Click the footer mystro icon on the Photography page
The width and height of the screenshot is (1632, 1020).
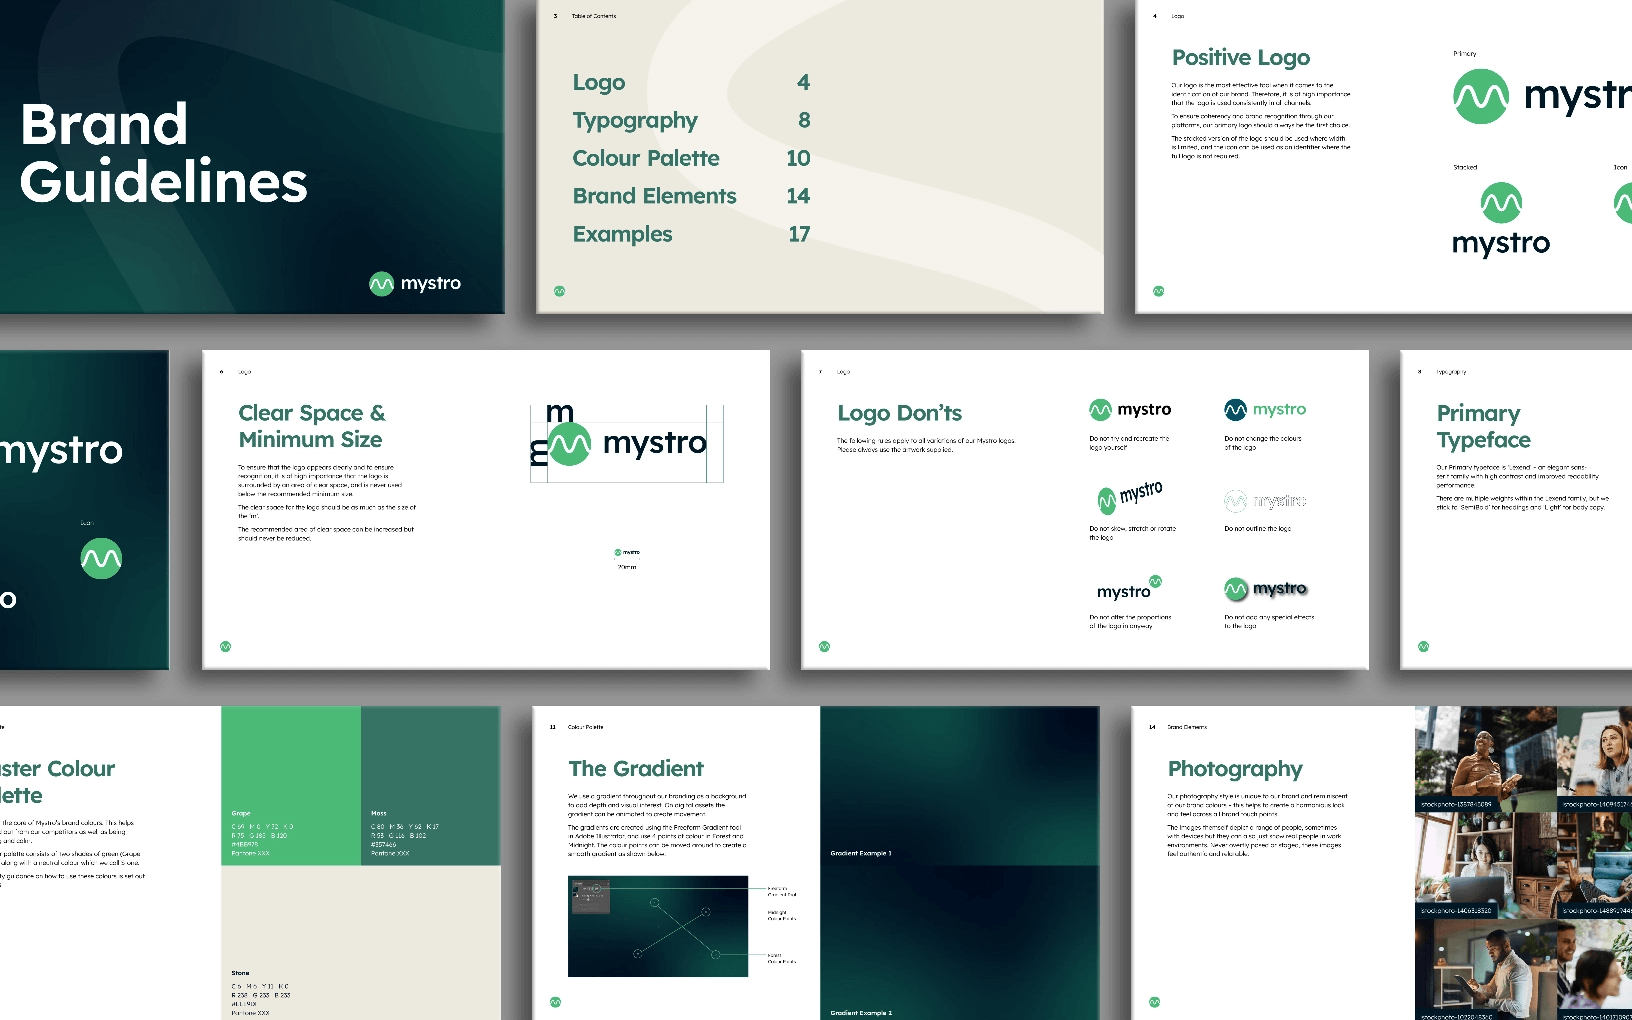(x=1154, y=1001)
